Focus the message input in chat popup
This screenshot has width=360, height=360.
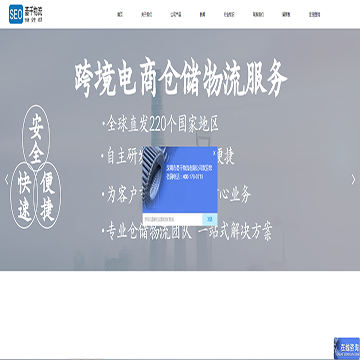click(172, 219)
